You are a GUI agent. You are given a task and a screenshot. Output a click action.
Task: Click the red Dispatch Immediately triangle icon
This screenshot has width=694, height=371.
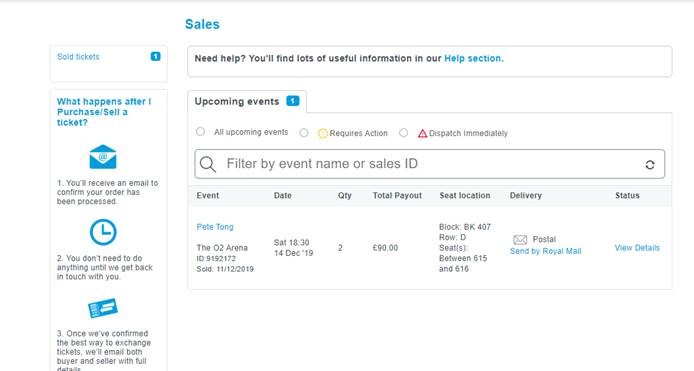click(x=423, y=133)
